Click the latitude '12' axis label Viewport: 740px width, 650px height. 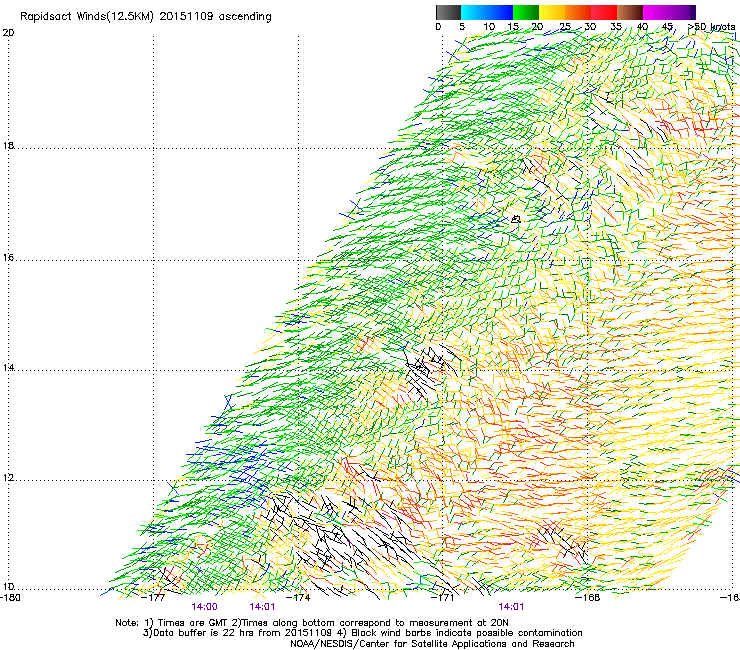coord(8,478)
